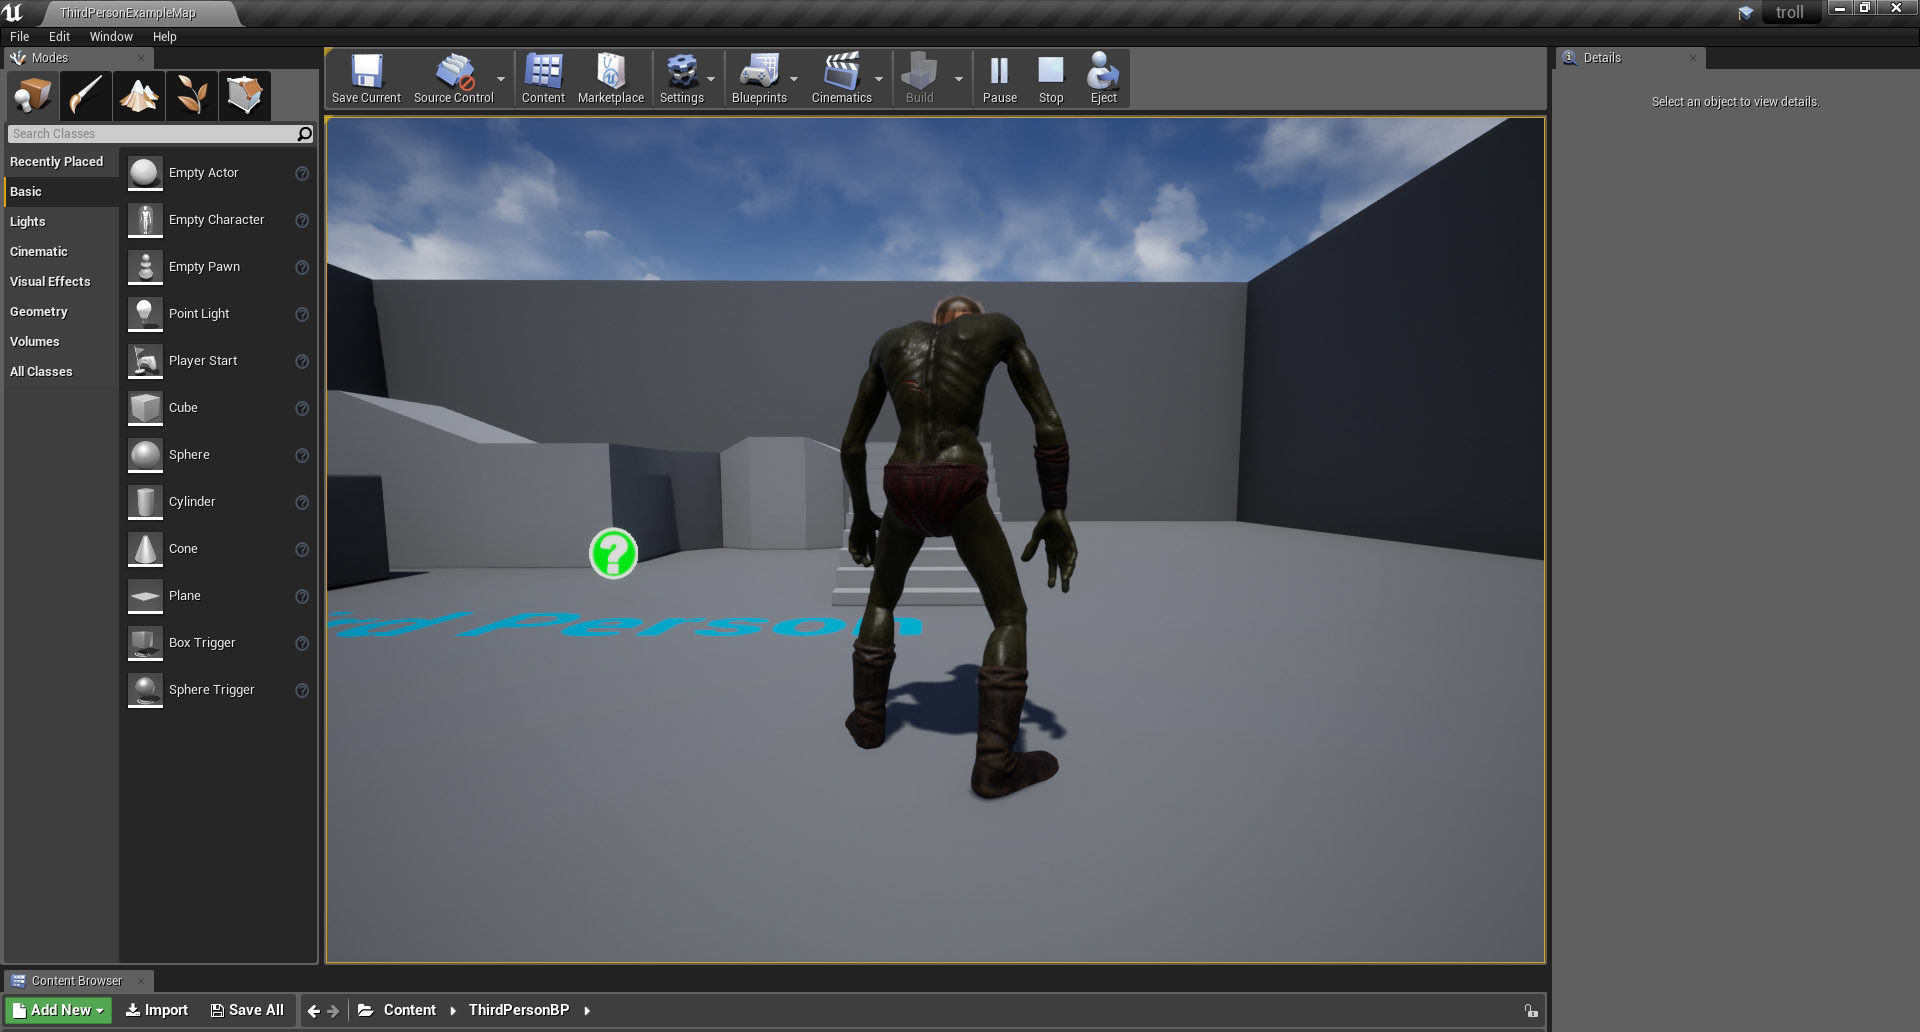
Task: Select the Foliage mode icon
Action: pos(191,96)
